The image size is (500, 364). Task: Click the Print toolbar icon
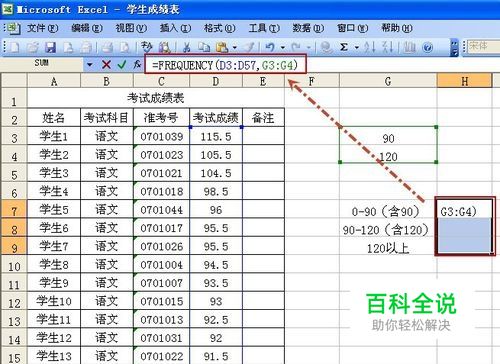tap(107, 47)
